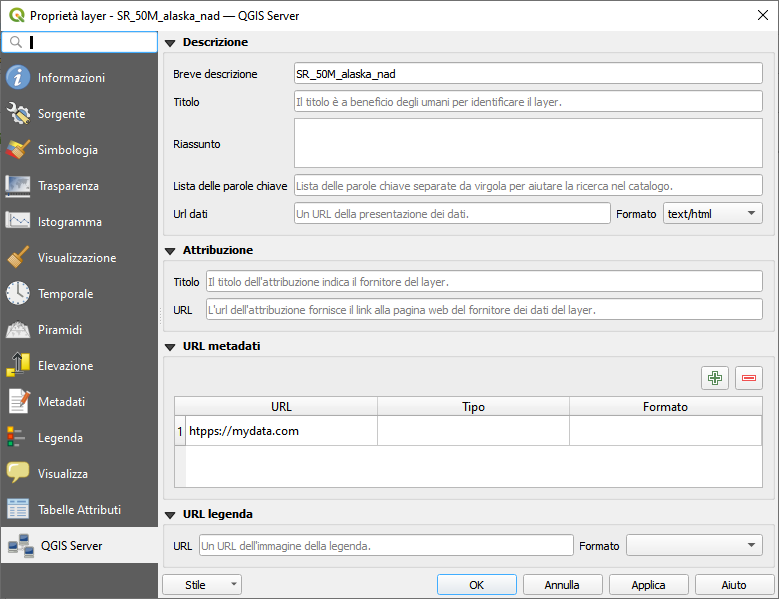This screenshot has width=779, height=599.
Task: Select the Istogramma chart icon
Action: (18, 222)
